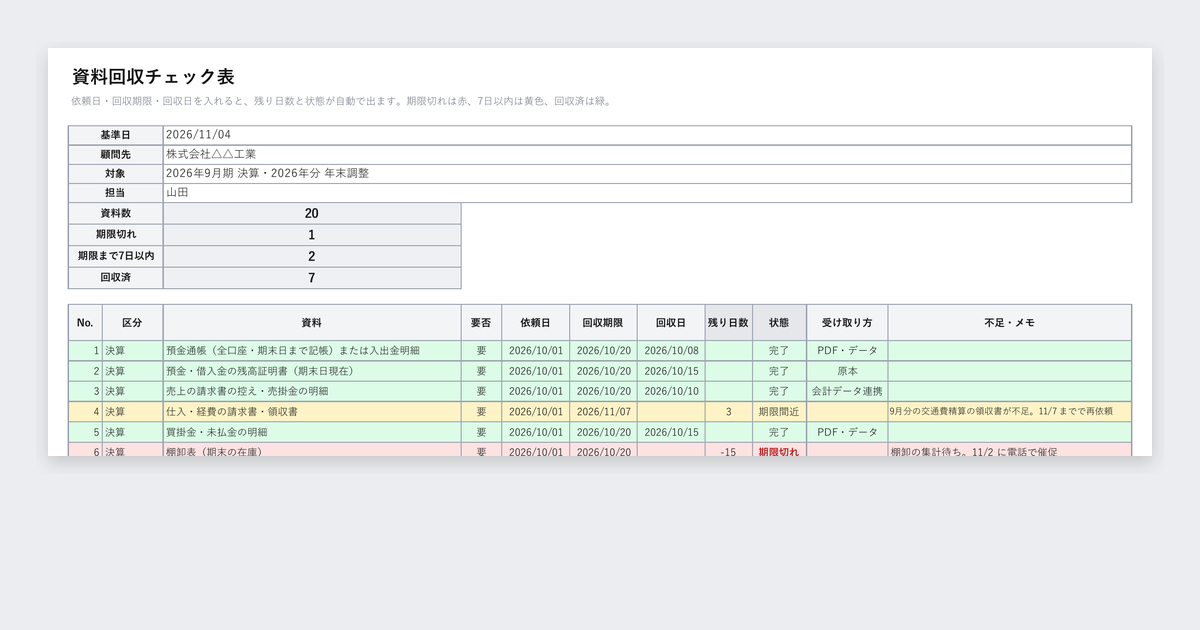Select the 買掛金・未払金の明細 cell
Image resolution: width=1200 pixels, height=630 pixels.
312,432
